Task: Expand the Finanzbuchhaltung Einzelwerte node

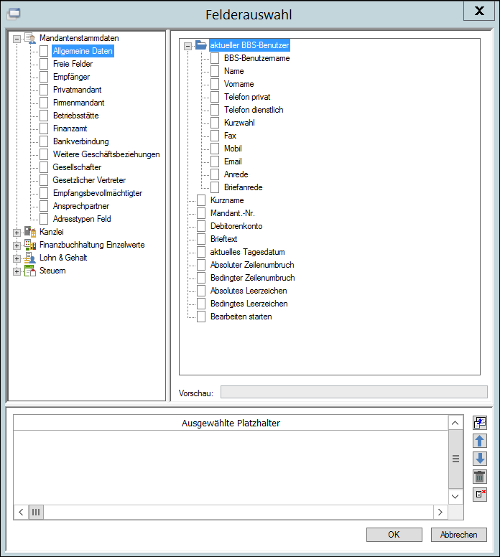Action: [x=17, y=245]
